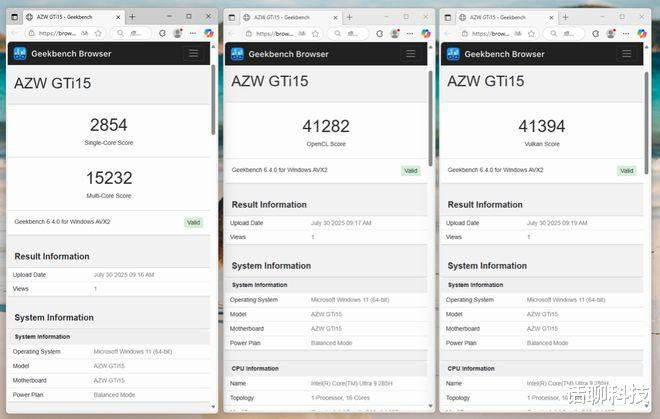Screen dimensions: 660x419
Task: Click upload date July 30 2025 09:16 AM
Action: 124,275
